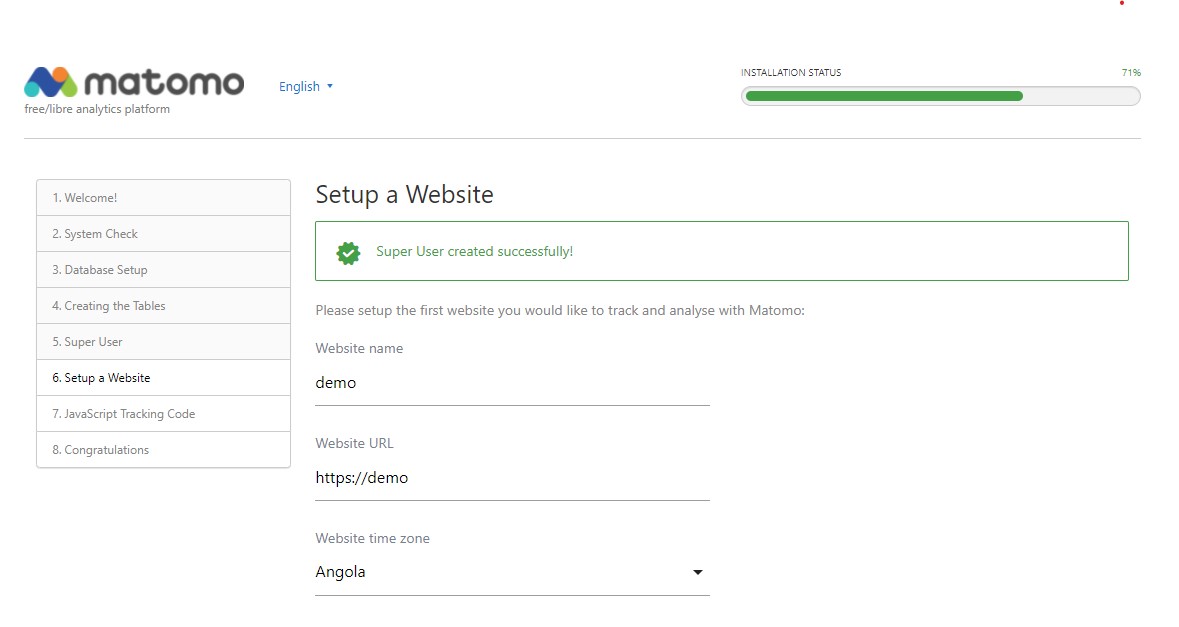Open the JavaScript Tracking Code step
The height and width of the screenshot is (627, 1179).
pos(163,414)
